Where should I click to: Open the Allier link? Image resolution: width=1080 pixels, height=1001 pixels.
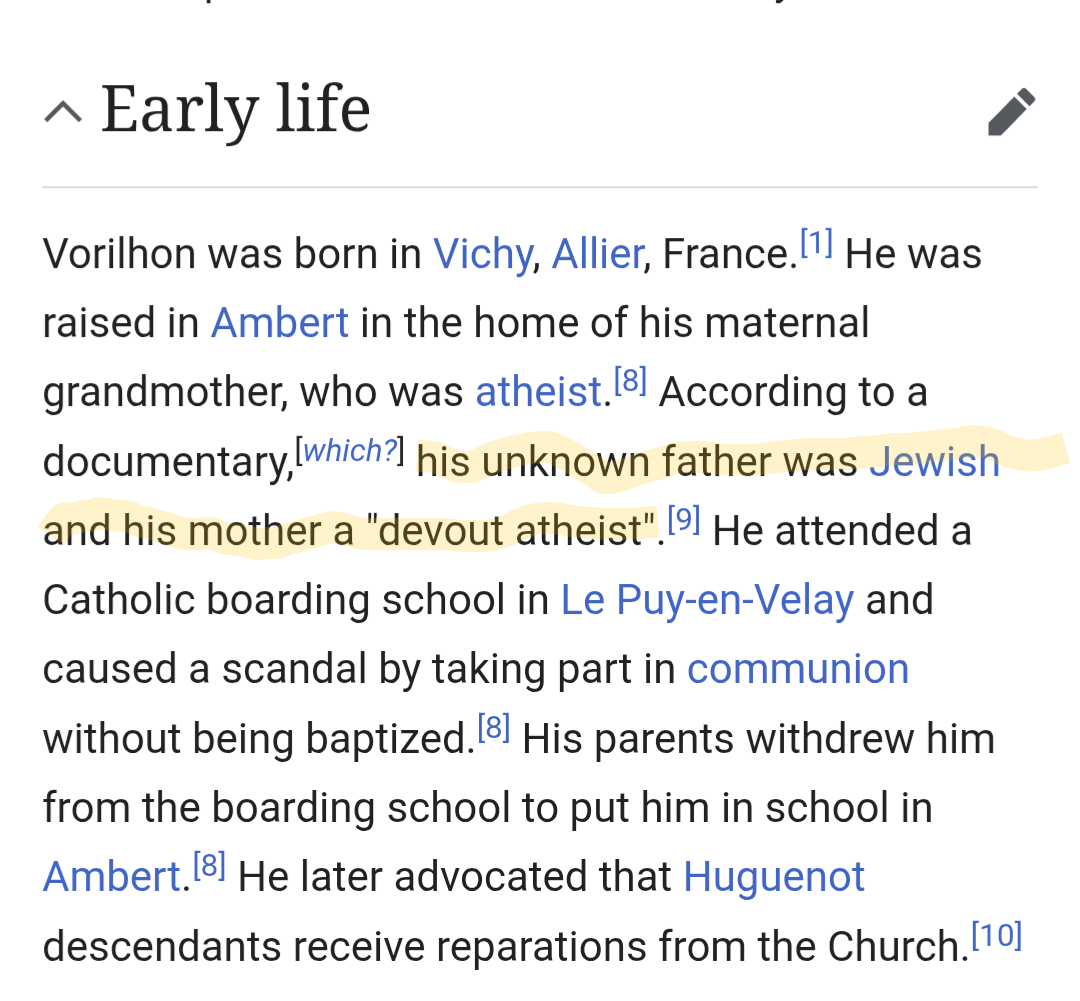tap(597, 254)
